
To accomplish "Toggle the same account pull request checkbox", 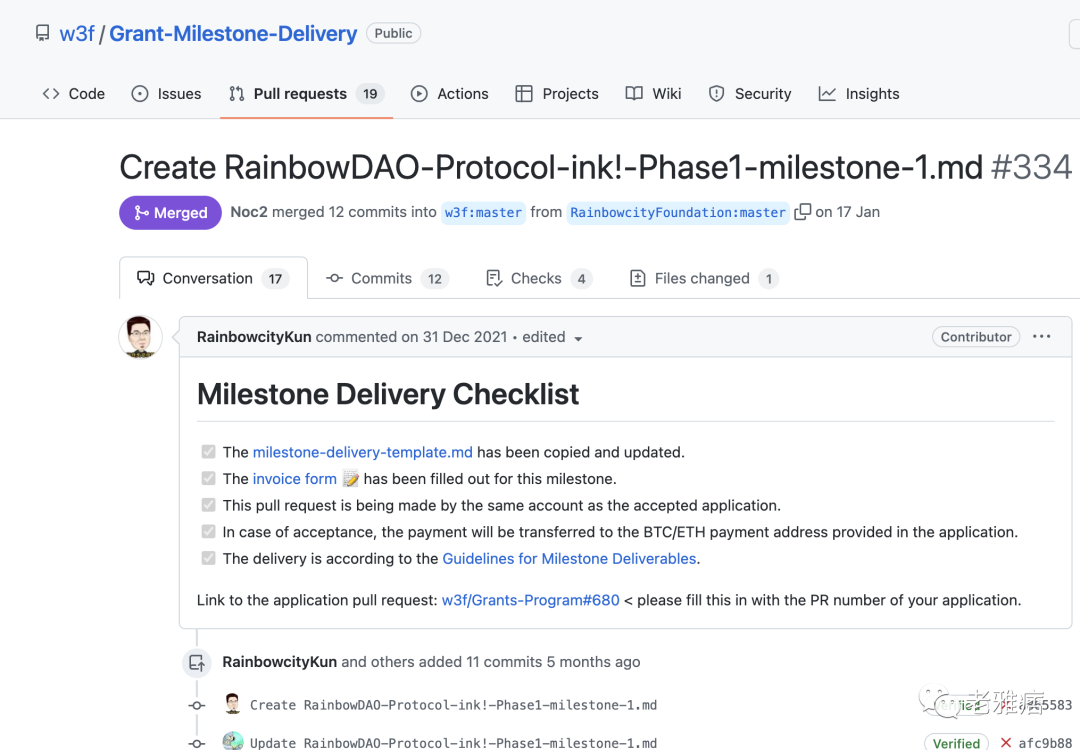I will coord(208,505).
